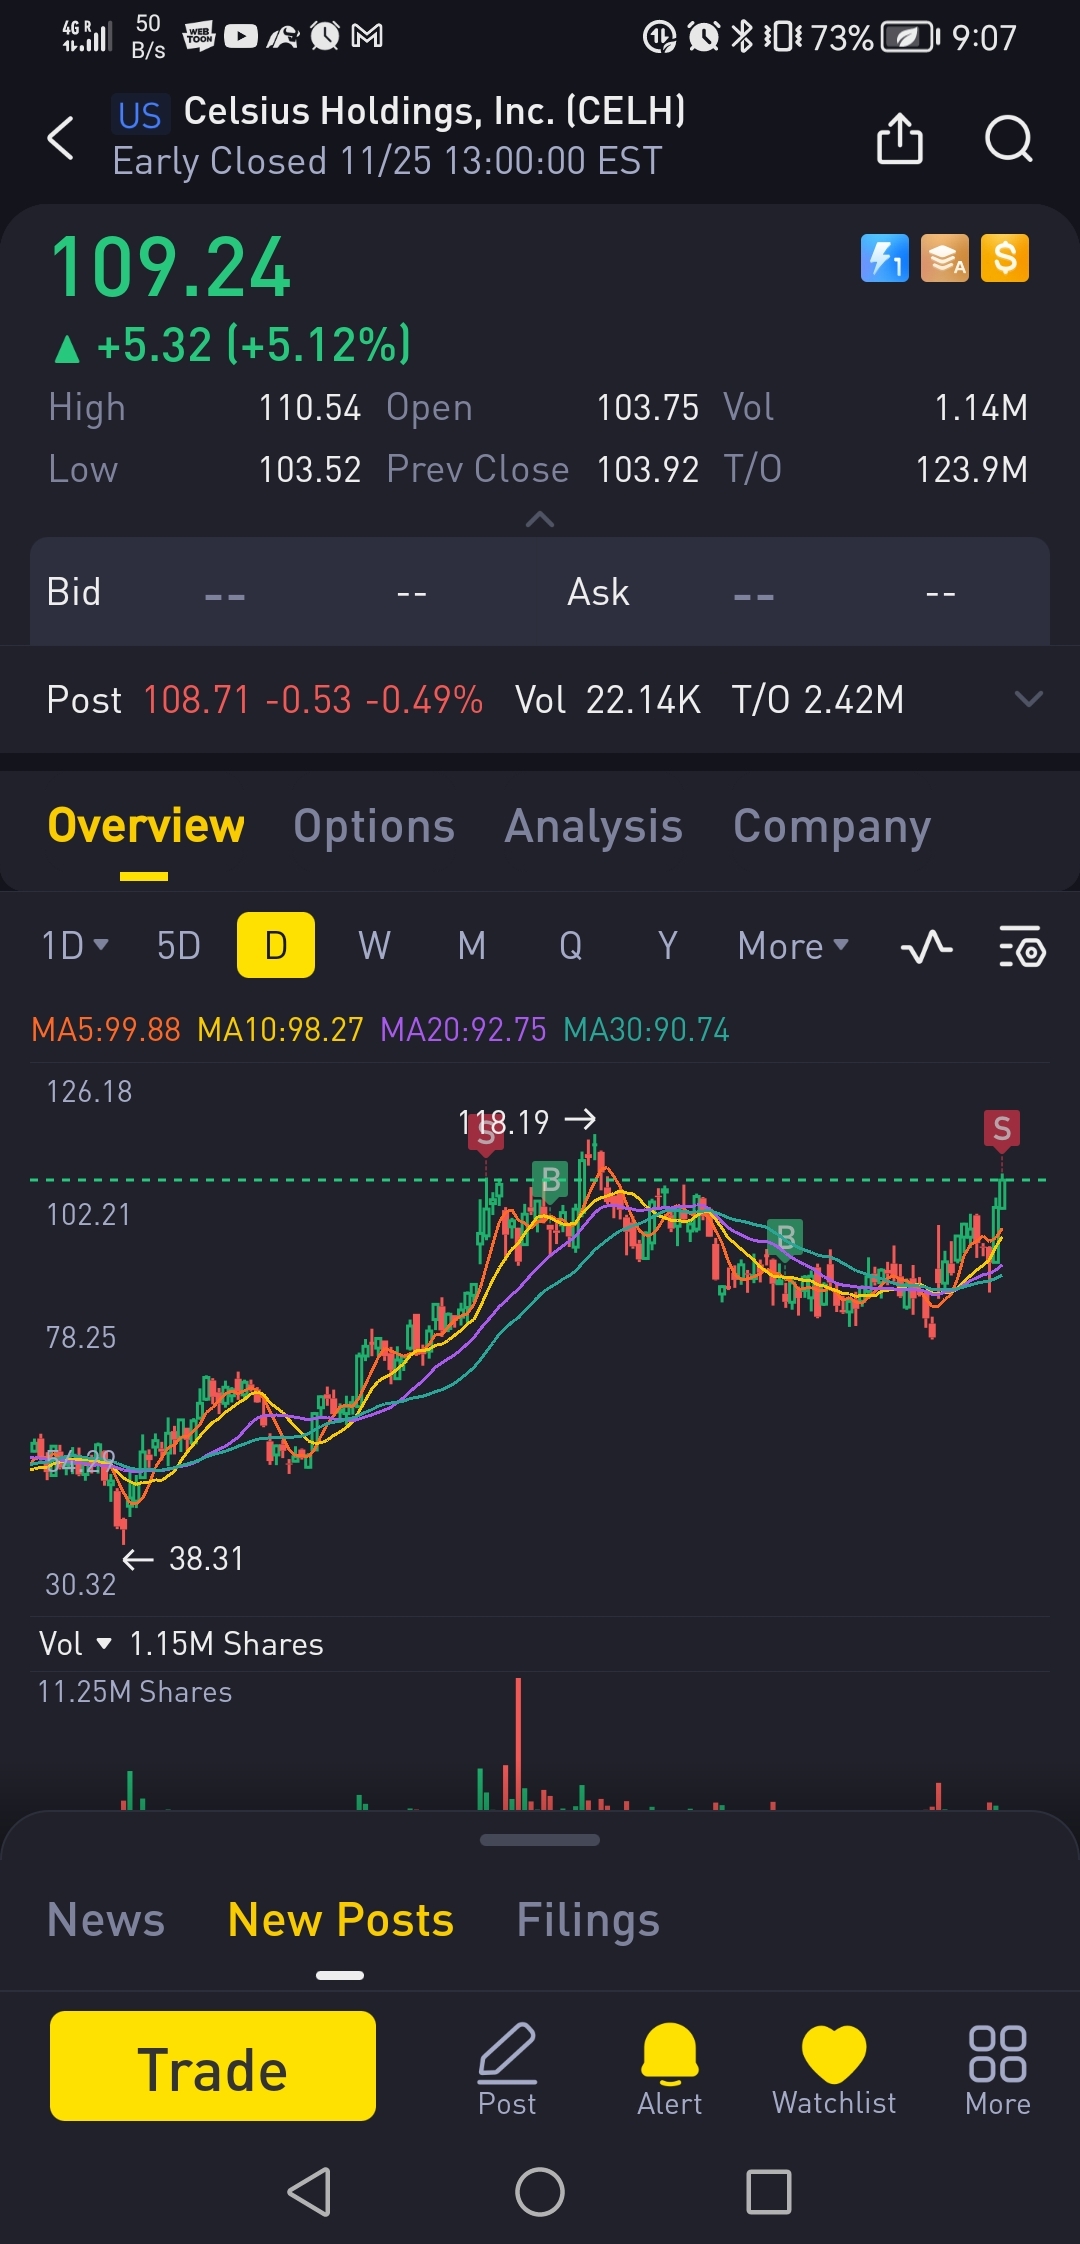Open the Options tab
This screenshot has width=1080, height=2244.
pyautogui.click(x=374, y=826)
